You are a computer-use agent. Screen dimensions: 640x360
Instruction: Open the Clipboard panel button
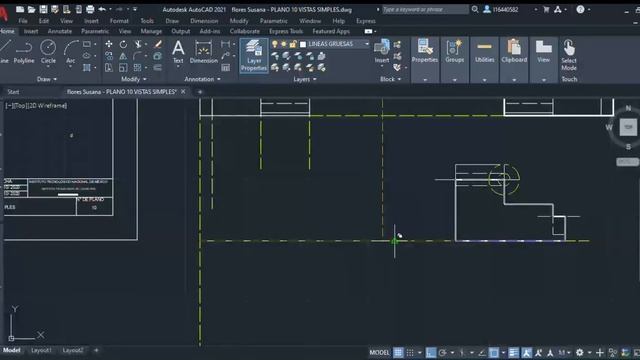coord(514,51)
